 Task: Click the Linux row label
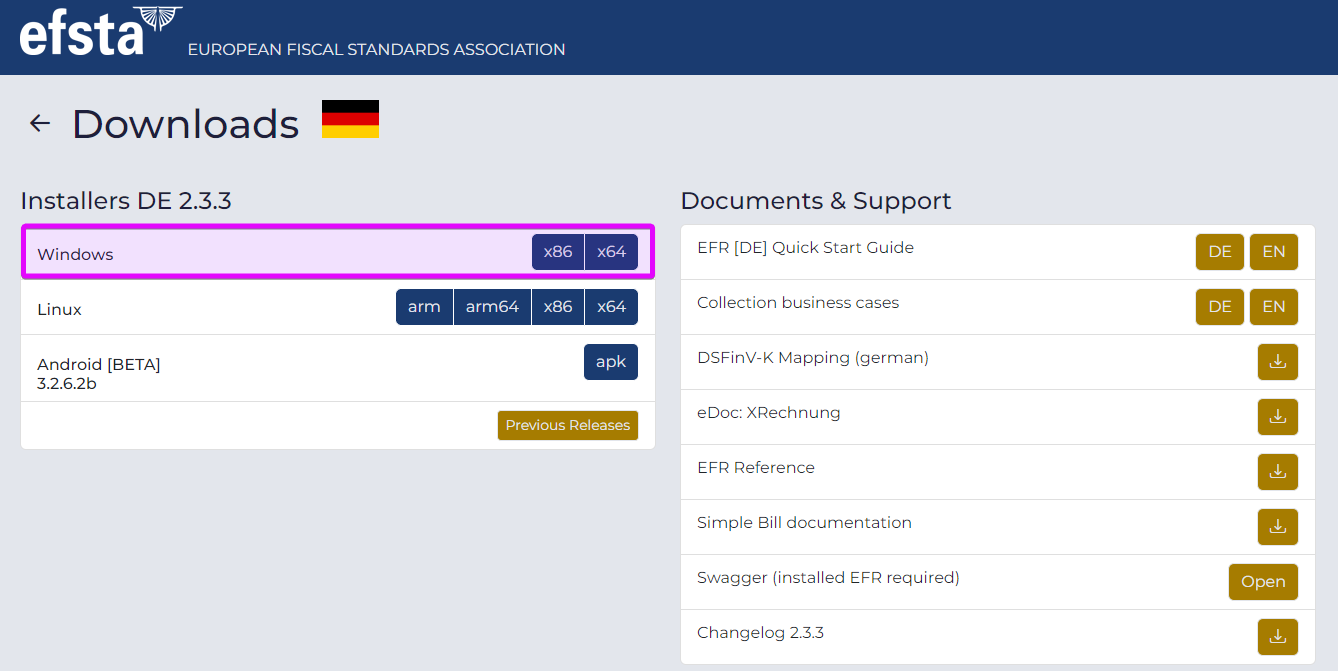coord(59,309)
